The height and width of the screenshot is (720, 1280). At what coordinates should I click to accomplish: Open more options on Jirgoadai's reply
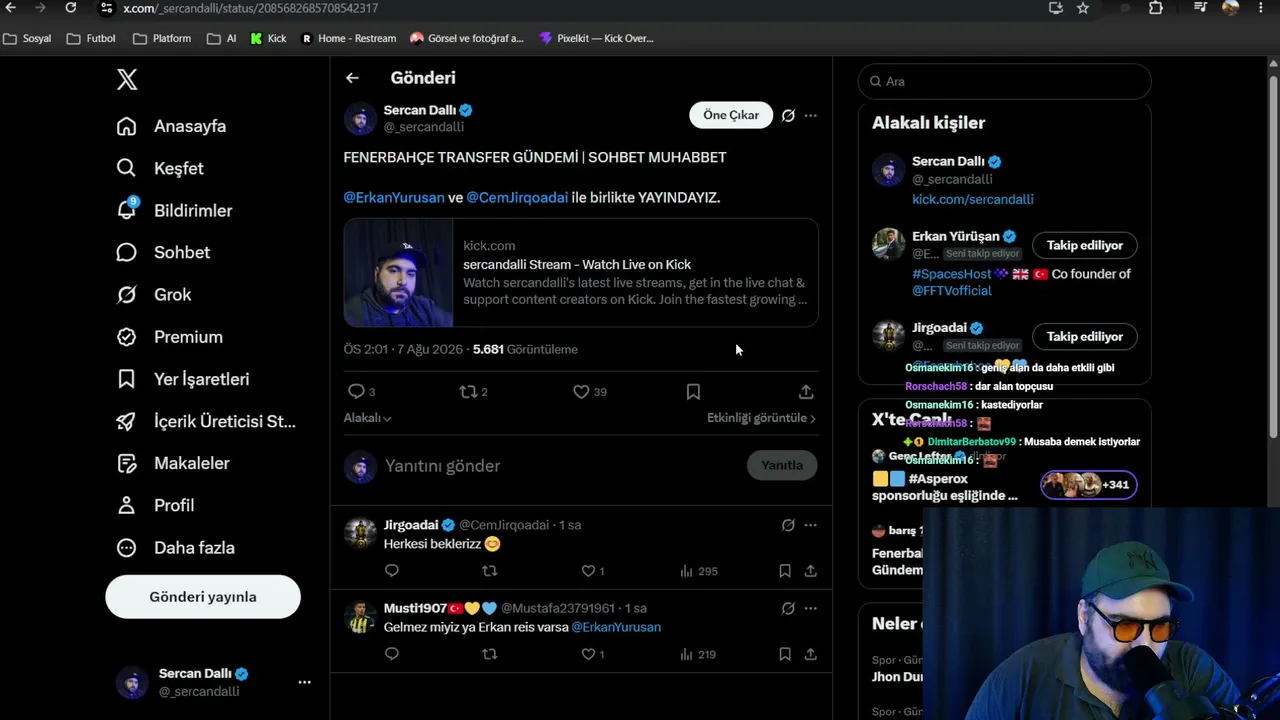tap(810, 525)
